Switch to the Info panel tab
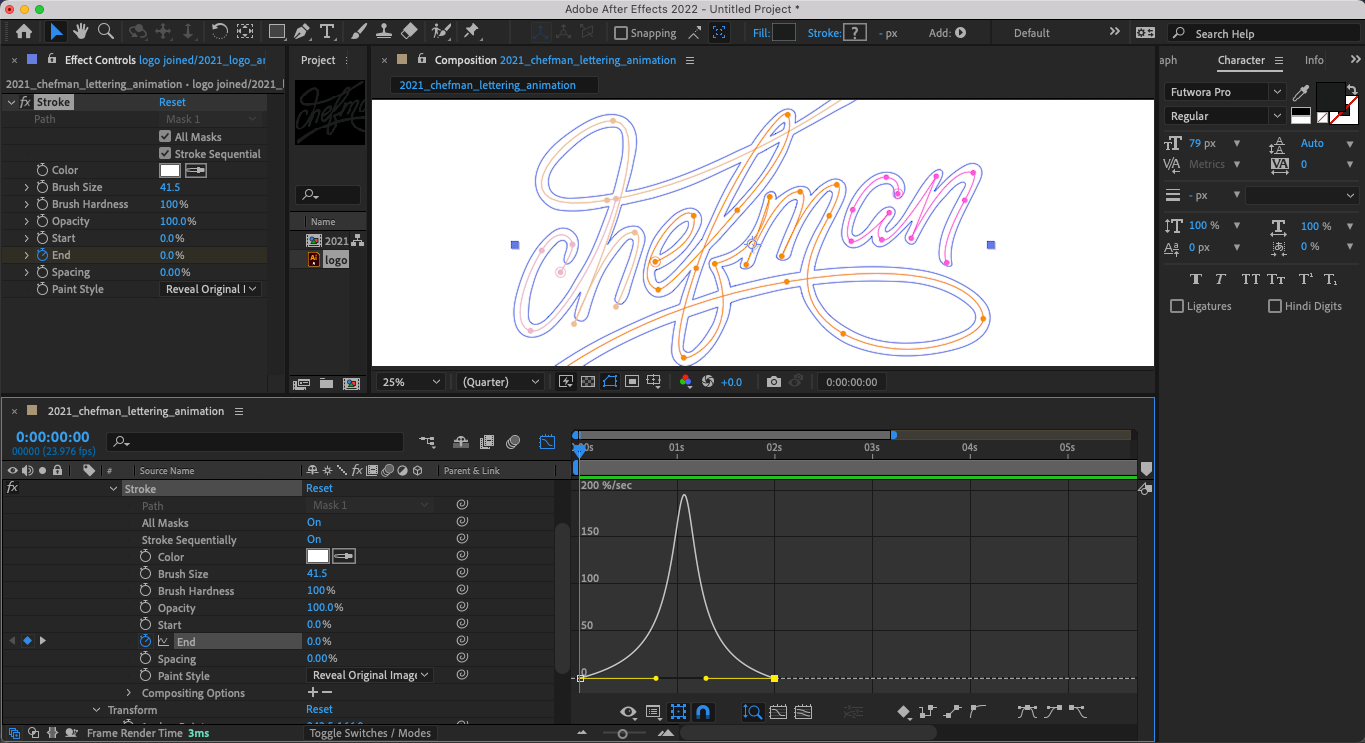1365x743 pixels. click(x=1314, y=60)
